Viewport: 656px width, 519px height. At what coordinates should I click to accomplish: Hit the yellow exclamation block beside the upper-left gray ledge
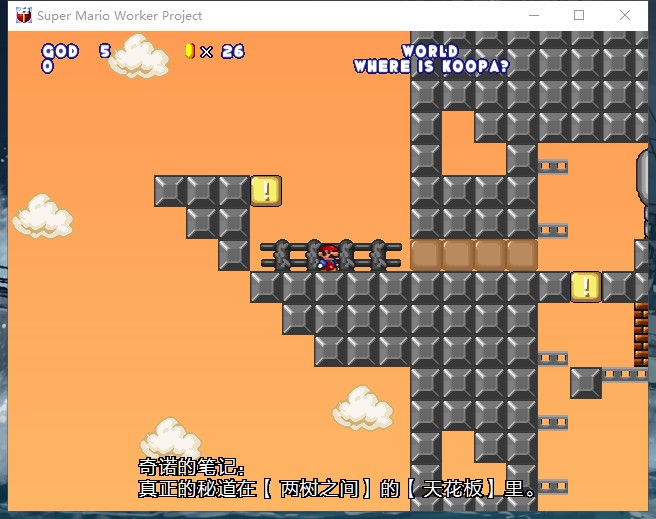[266, 191]
